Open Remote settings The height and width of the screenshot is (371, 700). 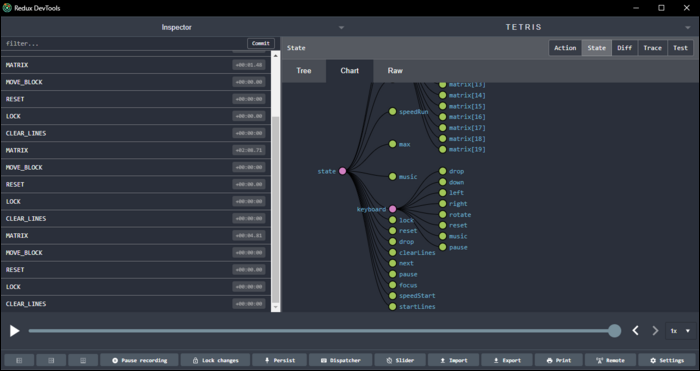[x=610, y=360]
